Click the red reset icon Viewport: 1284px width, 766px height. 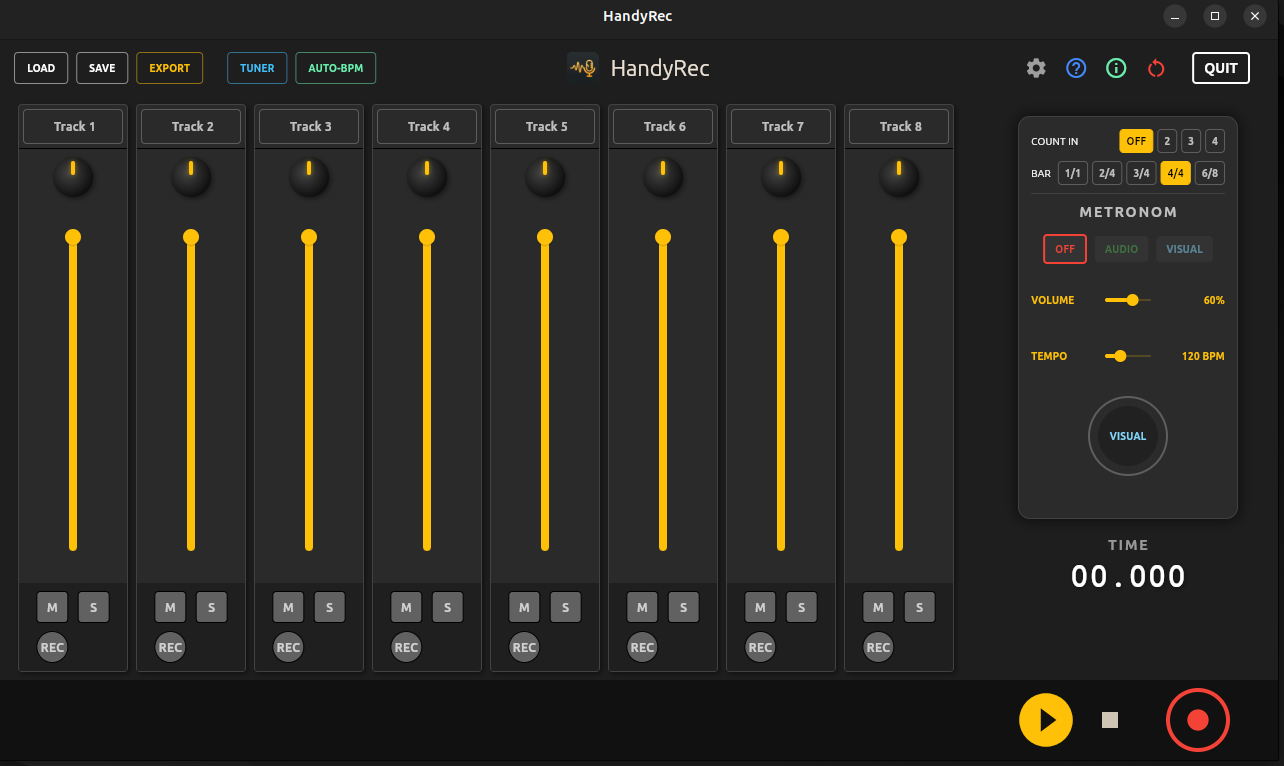(x=1156, y=68)
